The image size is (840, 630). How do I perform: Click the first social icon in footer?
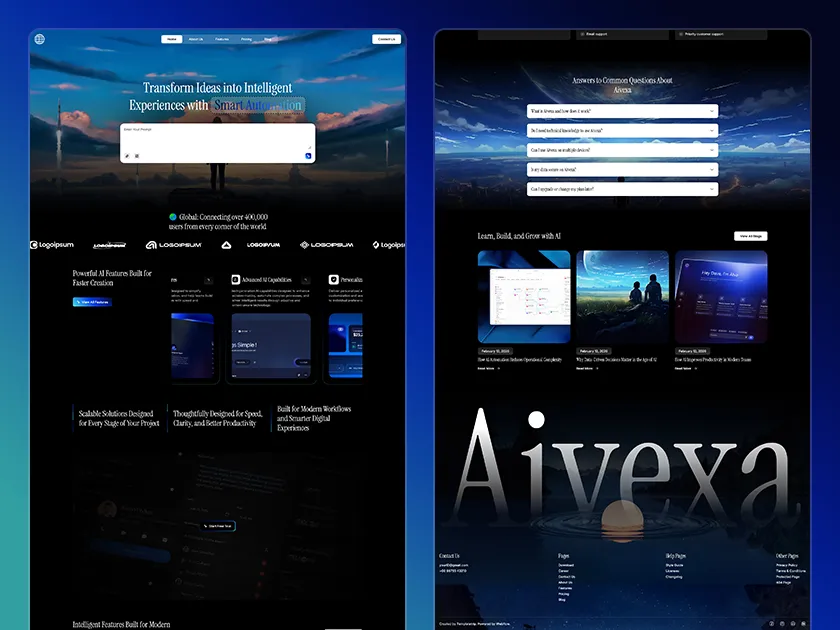pos(772,624)
